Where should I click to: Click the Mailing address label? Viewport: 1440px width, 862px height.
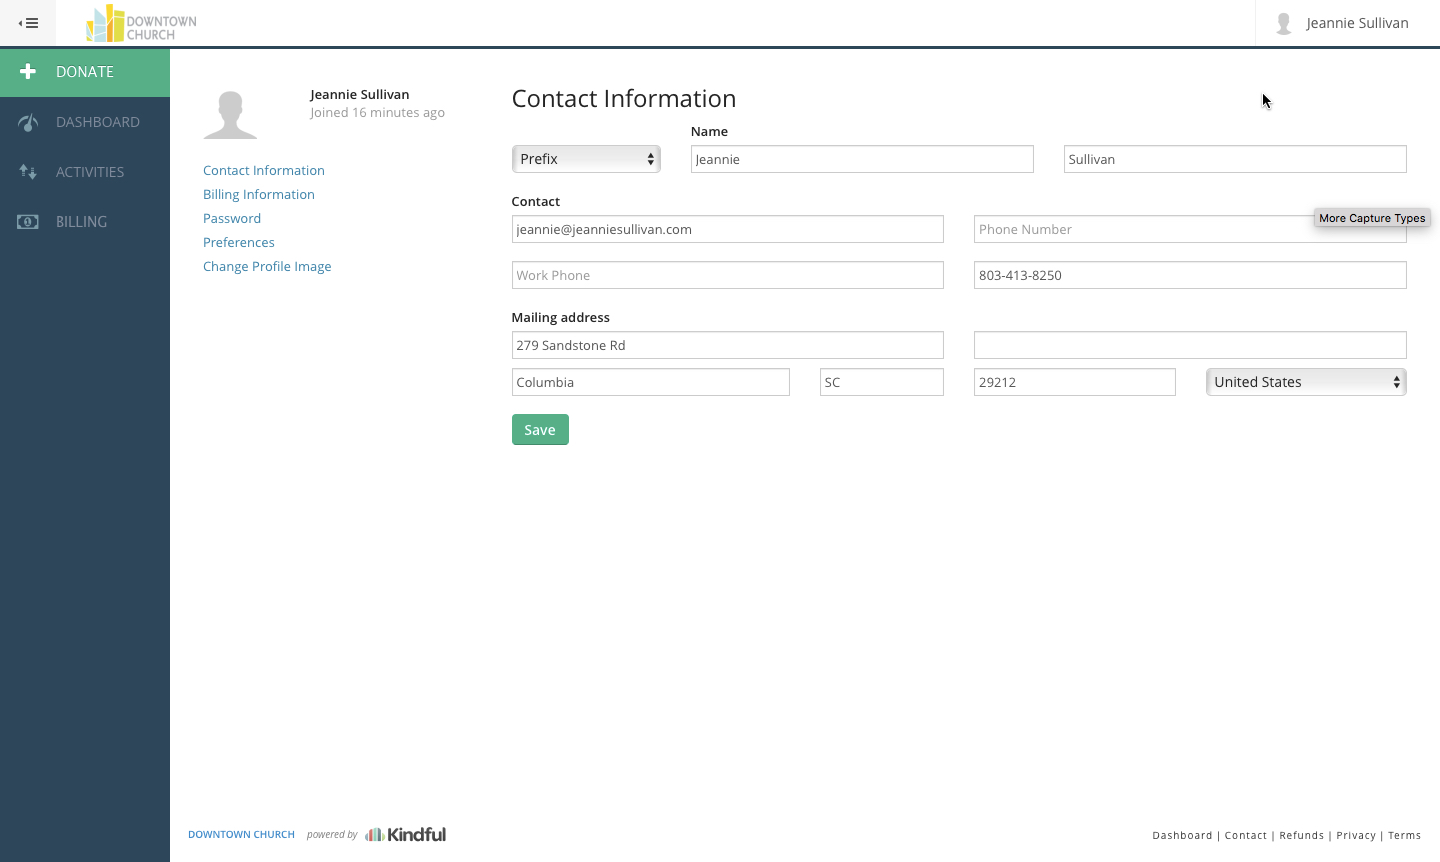[561, 317]
